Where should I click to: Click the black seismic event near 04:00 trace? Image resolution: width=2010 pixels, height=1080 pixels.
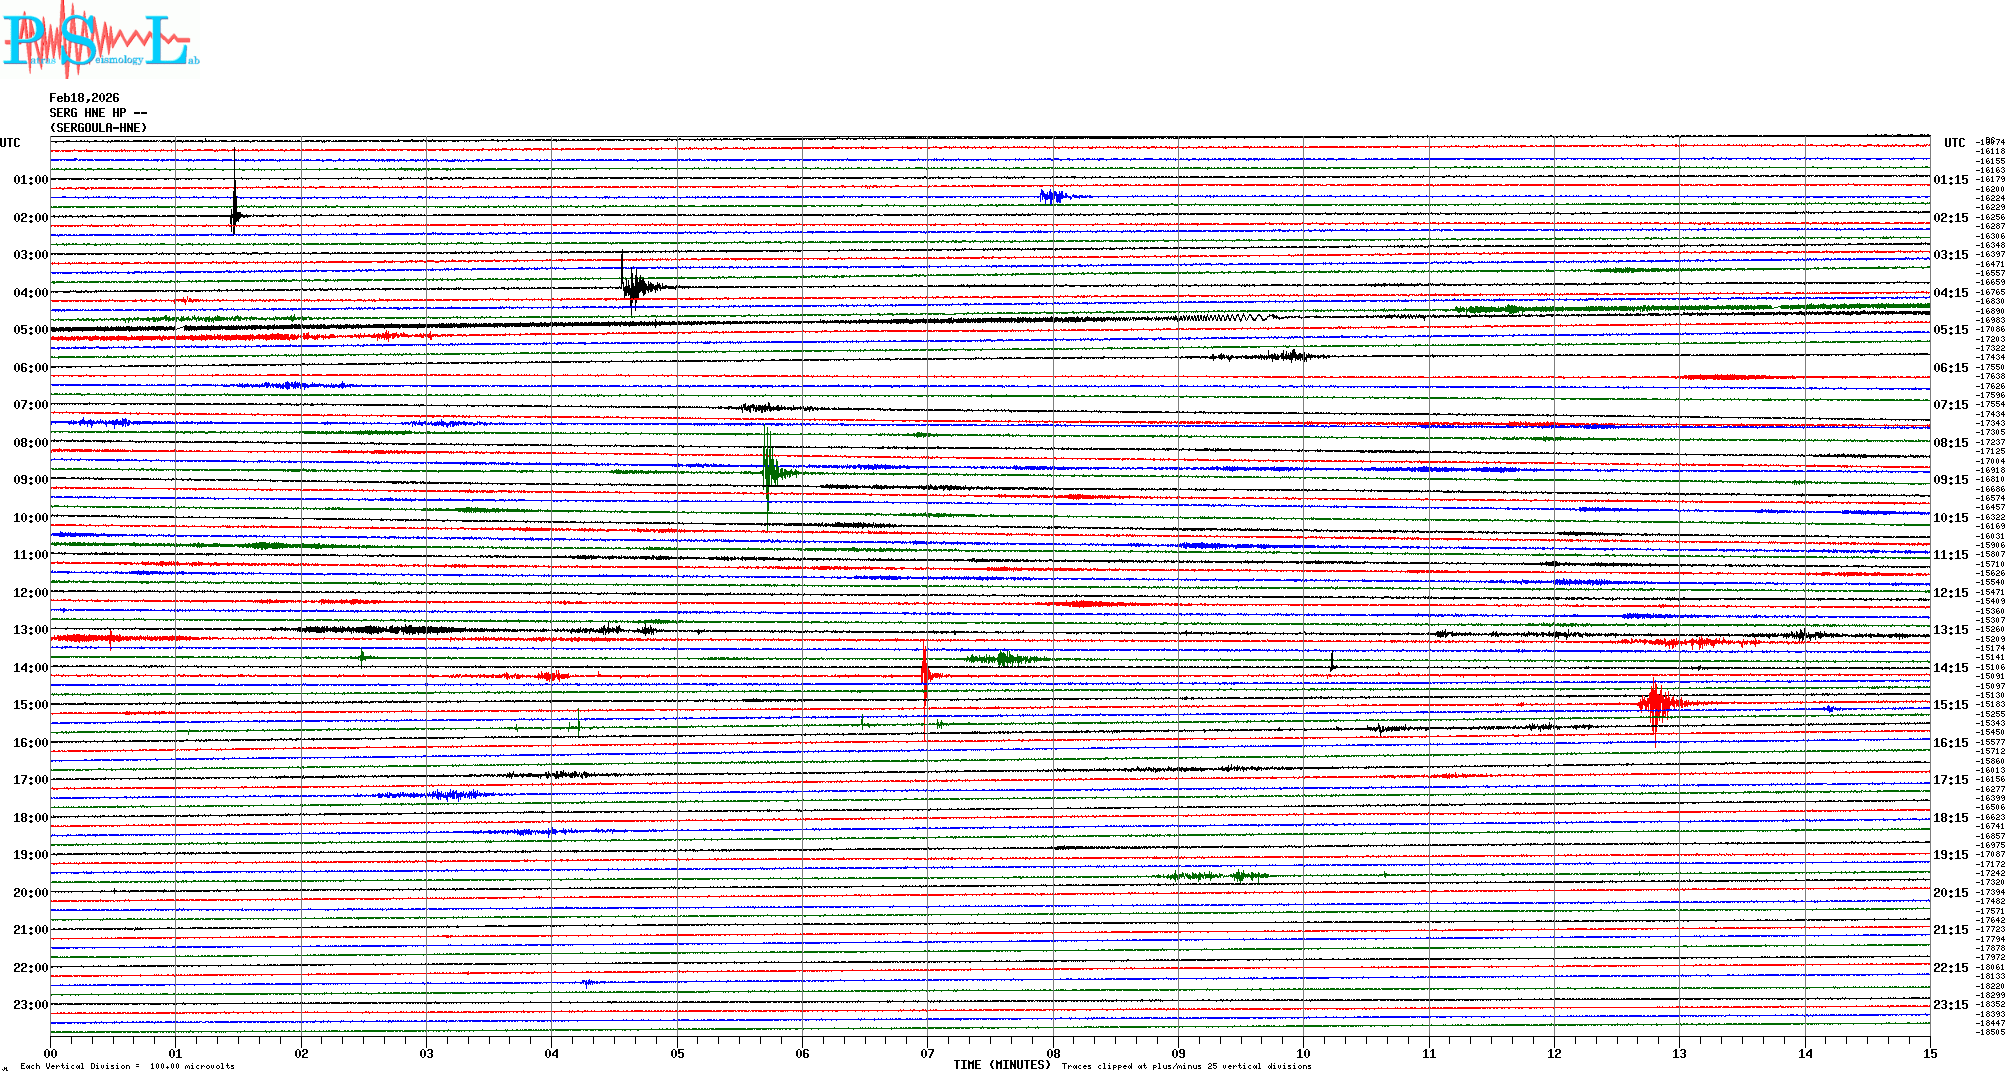(634, 288)
